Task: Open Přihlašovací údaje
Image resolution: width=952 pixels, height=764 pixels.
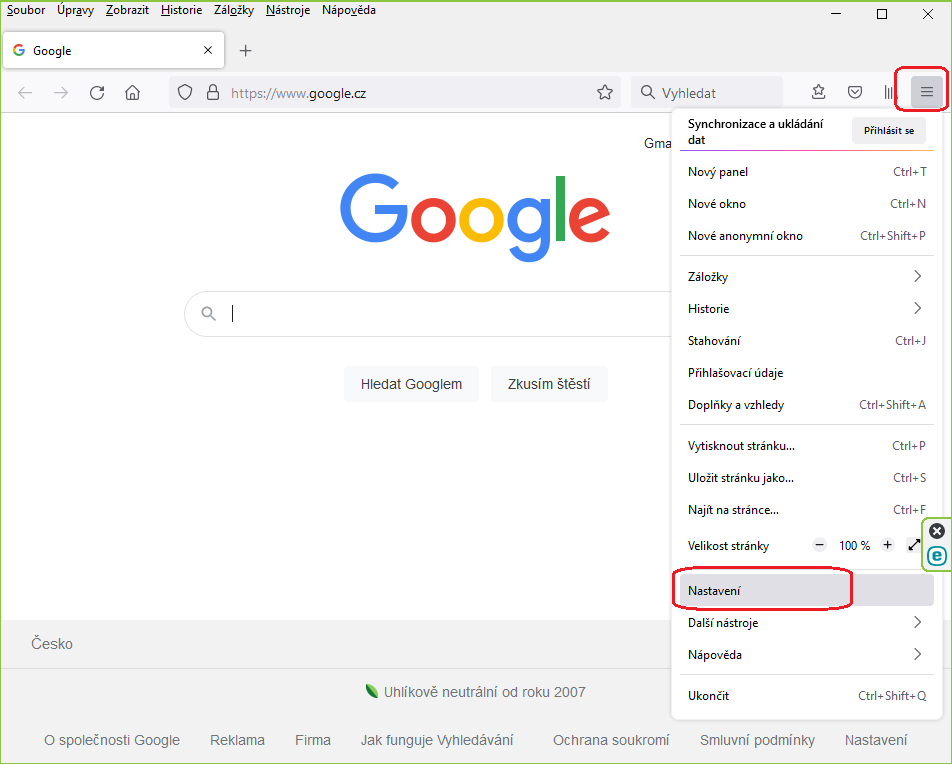Action: point(806,373)
